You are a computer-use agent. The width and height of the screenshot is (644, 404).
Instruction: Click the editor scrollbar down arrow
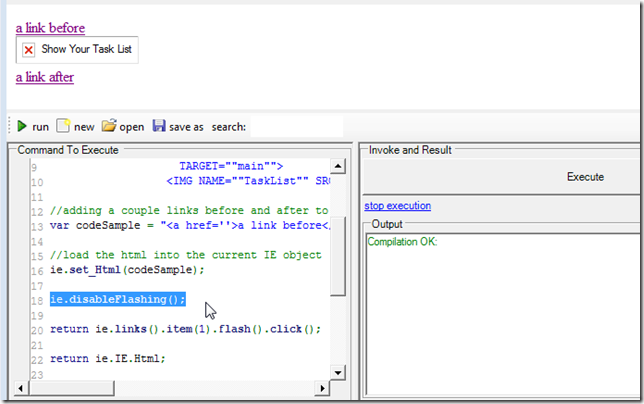338,371
